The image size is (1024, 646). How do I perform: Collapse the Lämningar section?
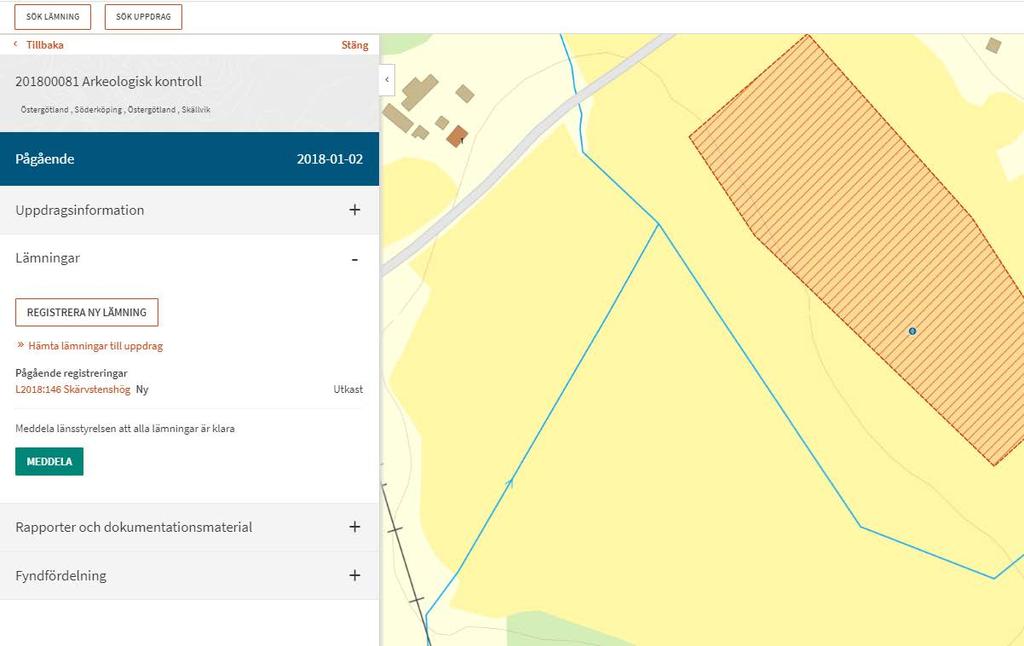(x=189, y=258)
